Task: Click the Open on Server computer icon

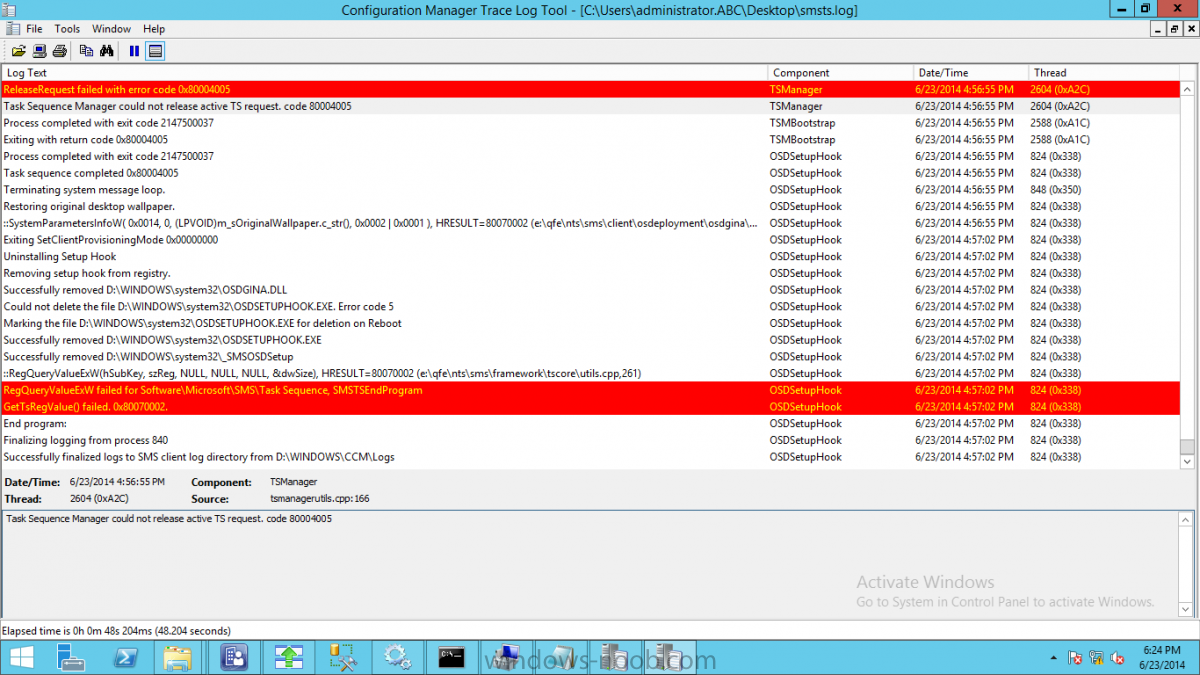Action: click(x=39, y=51)
